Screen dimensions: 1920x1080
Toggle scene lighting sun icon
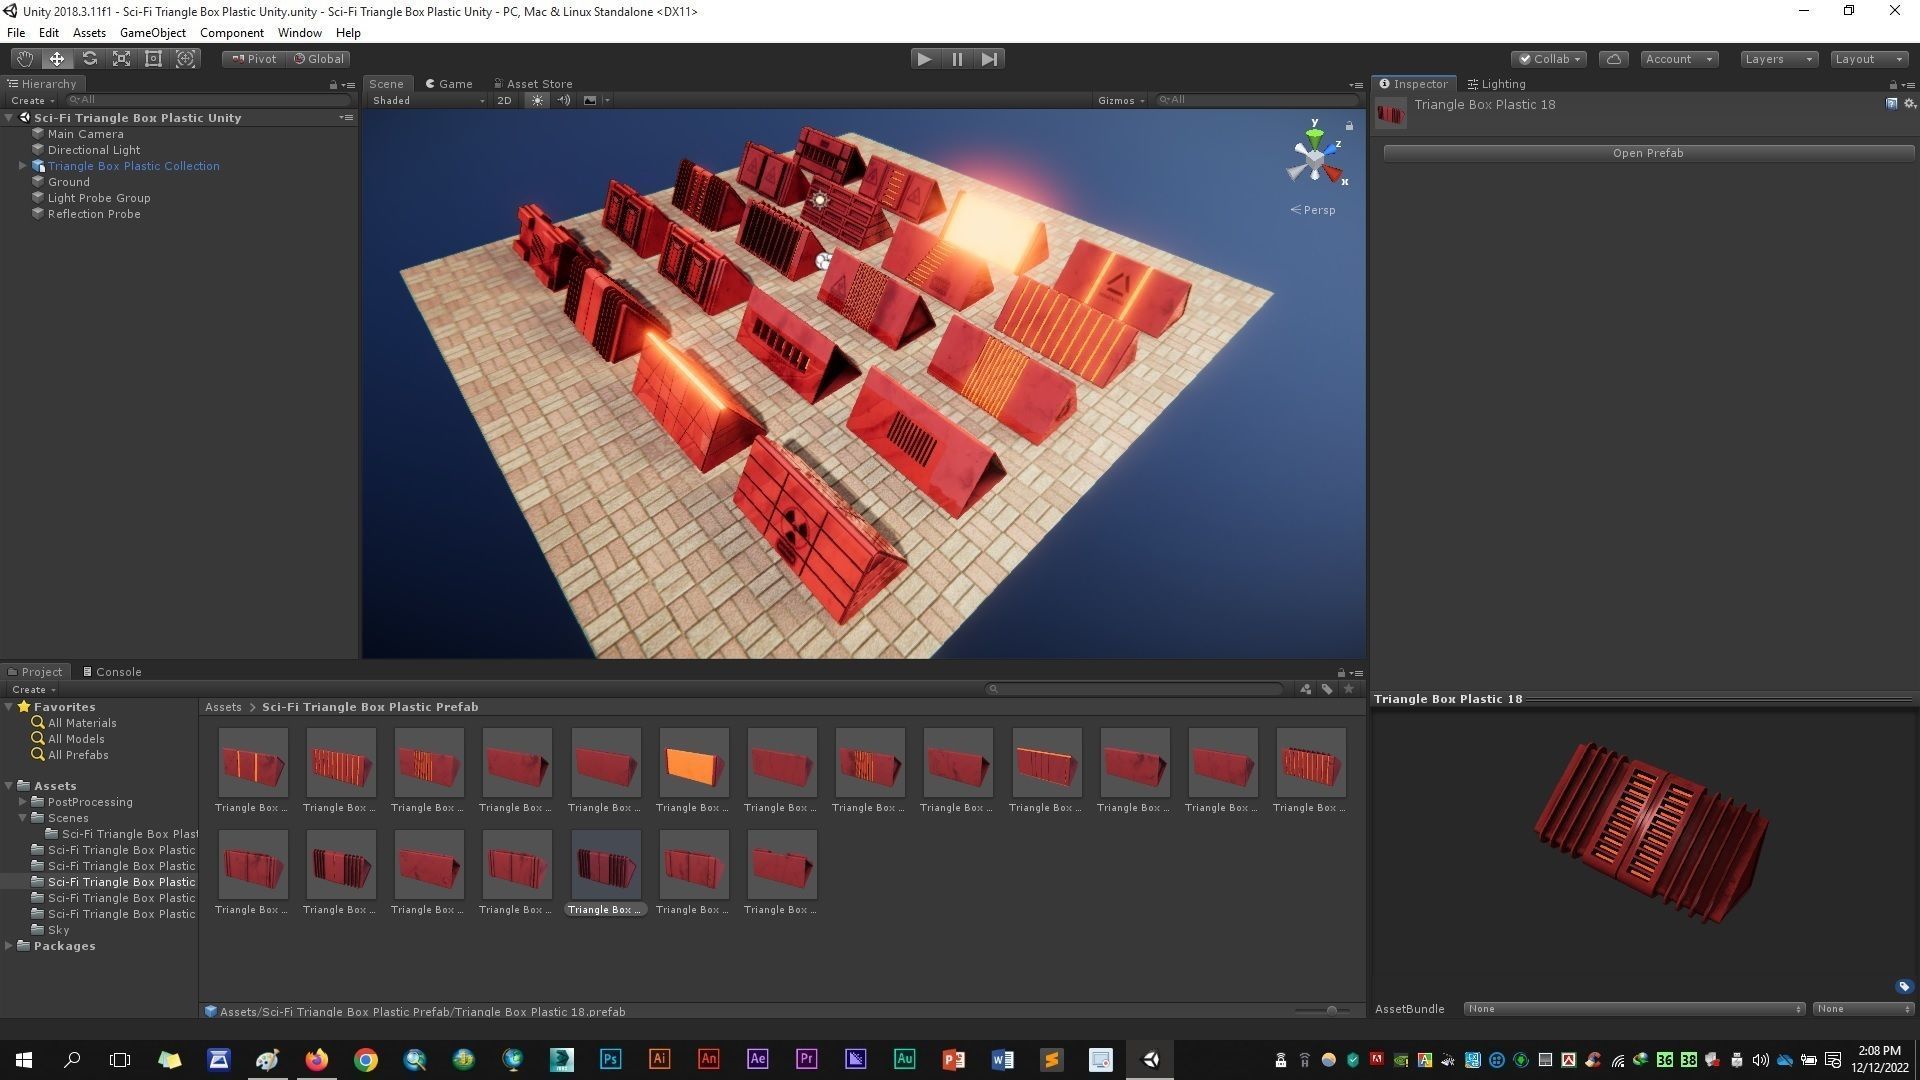tap(537, 100)
